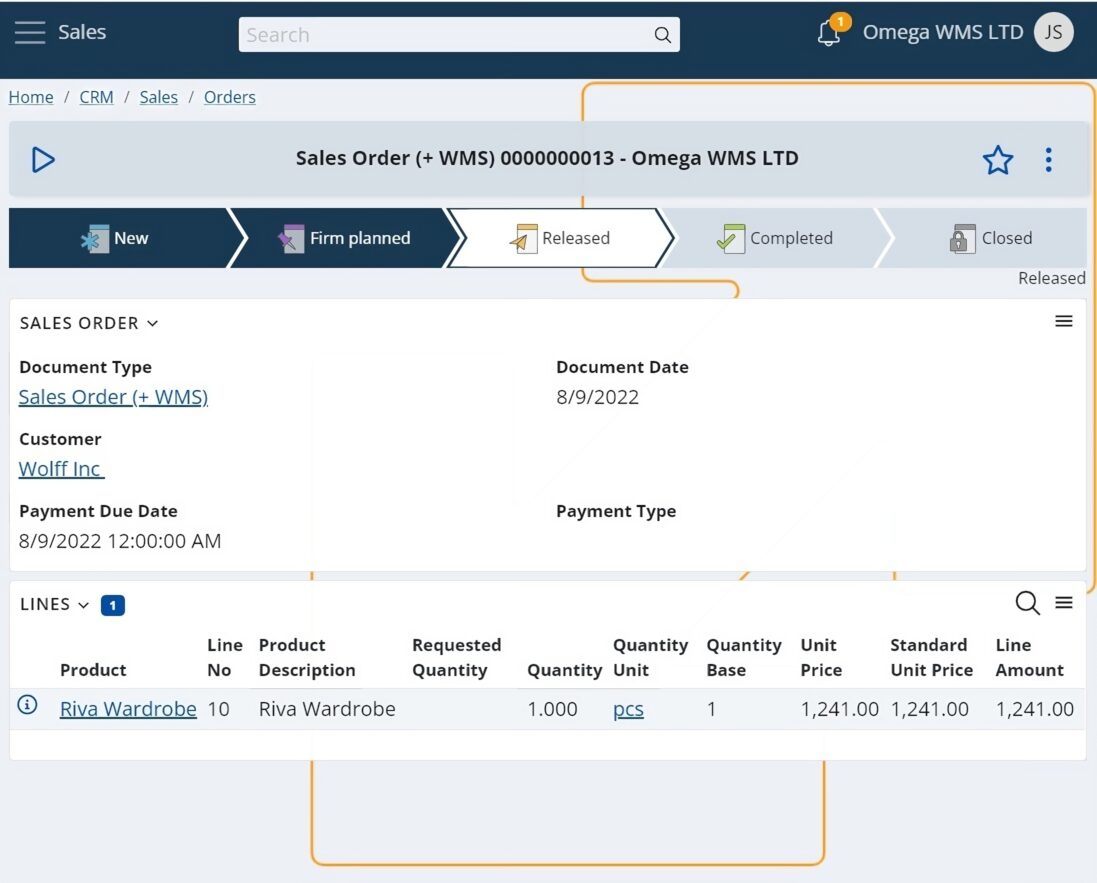Open notifications via the bell icon

[x=828, y=33]
